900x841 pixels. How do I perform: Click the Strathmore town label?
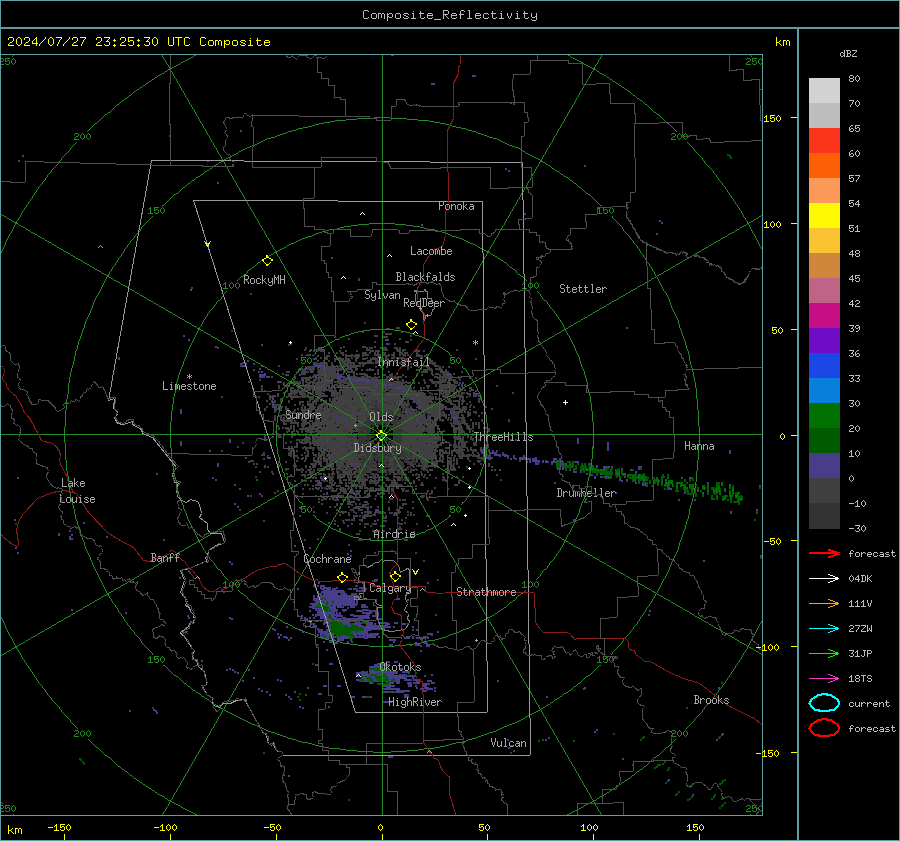click(x=486, y=592)
